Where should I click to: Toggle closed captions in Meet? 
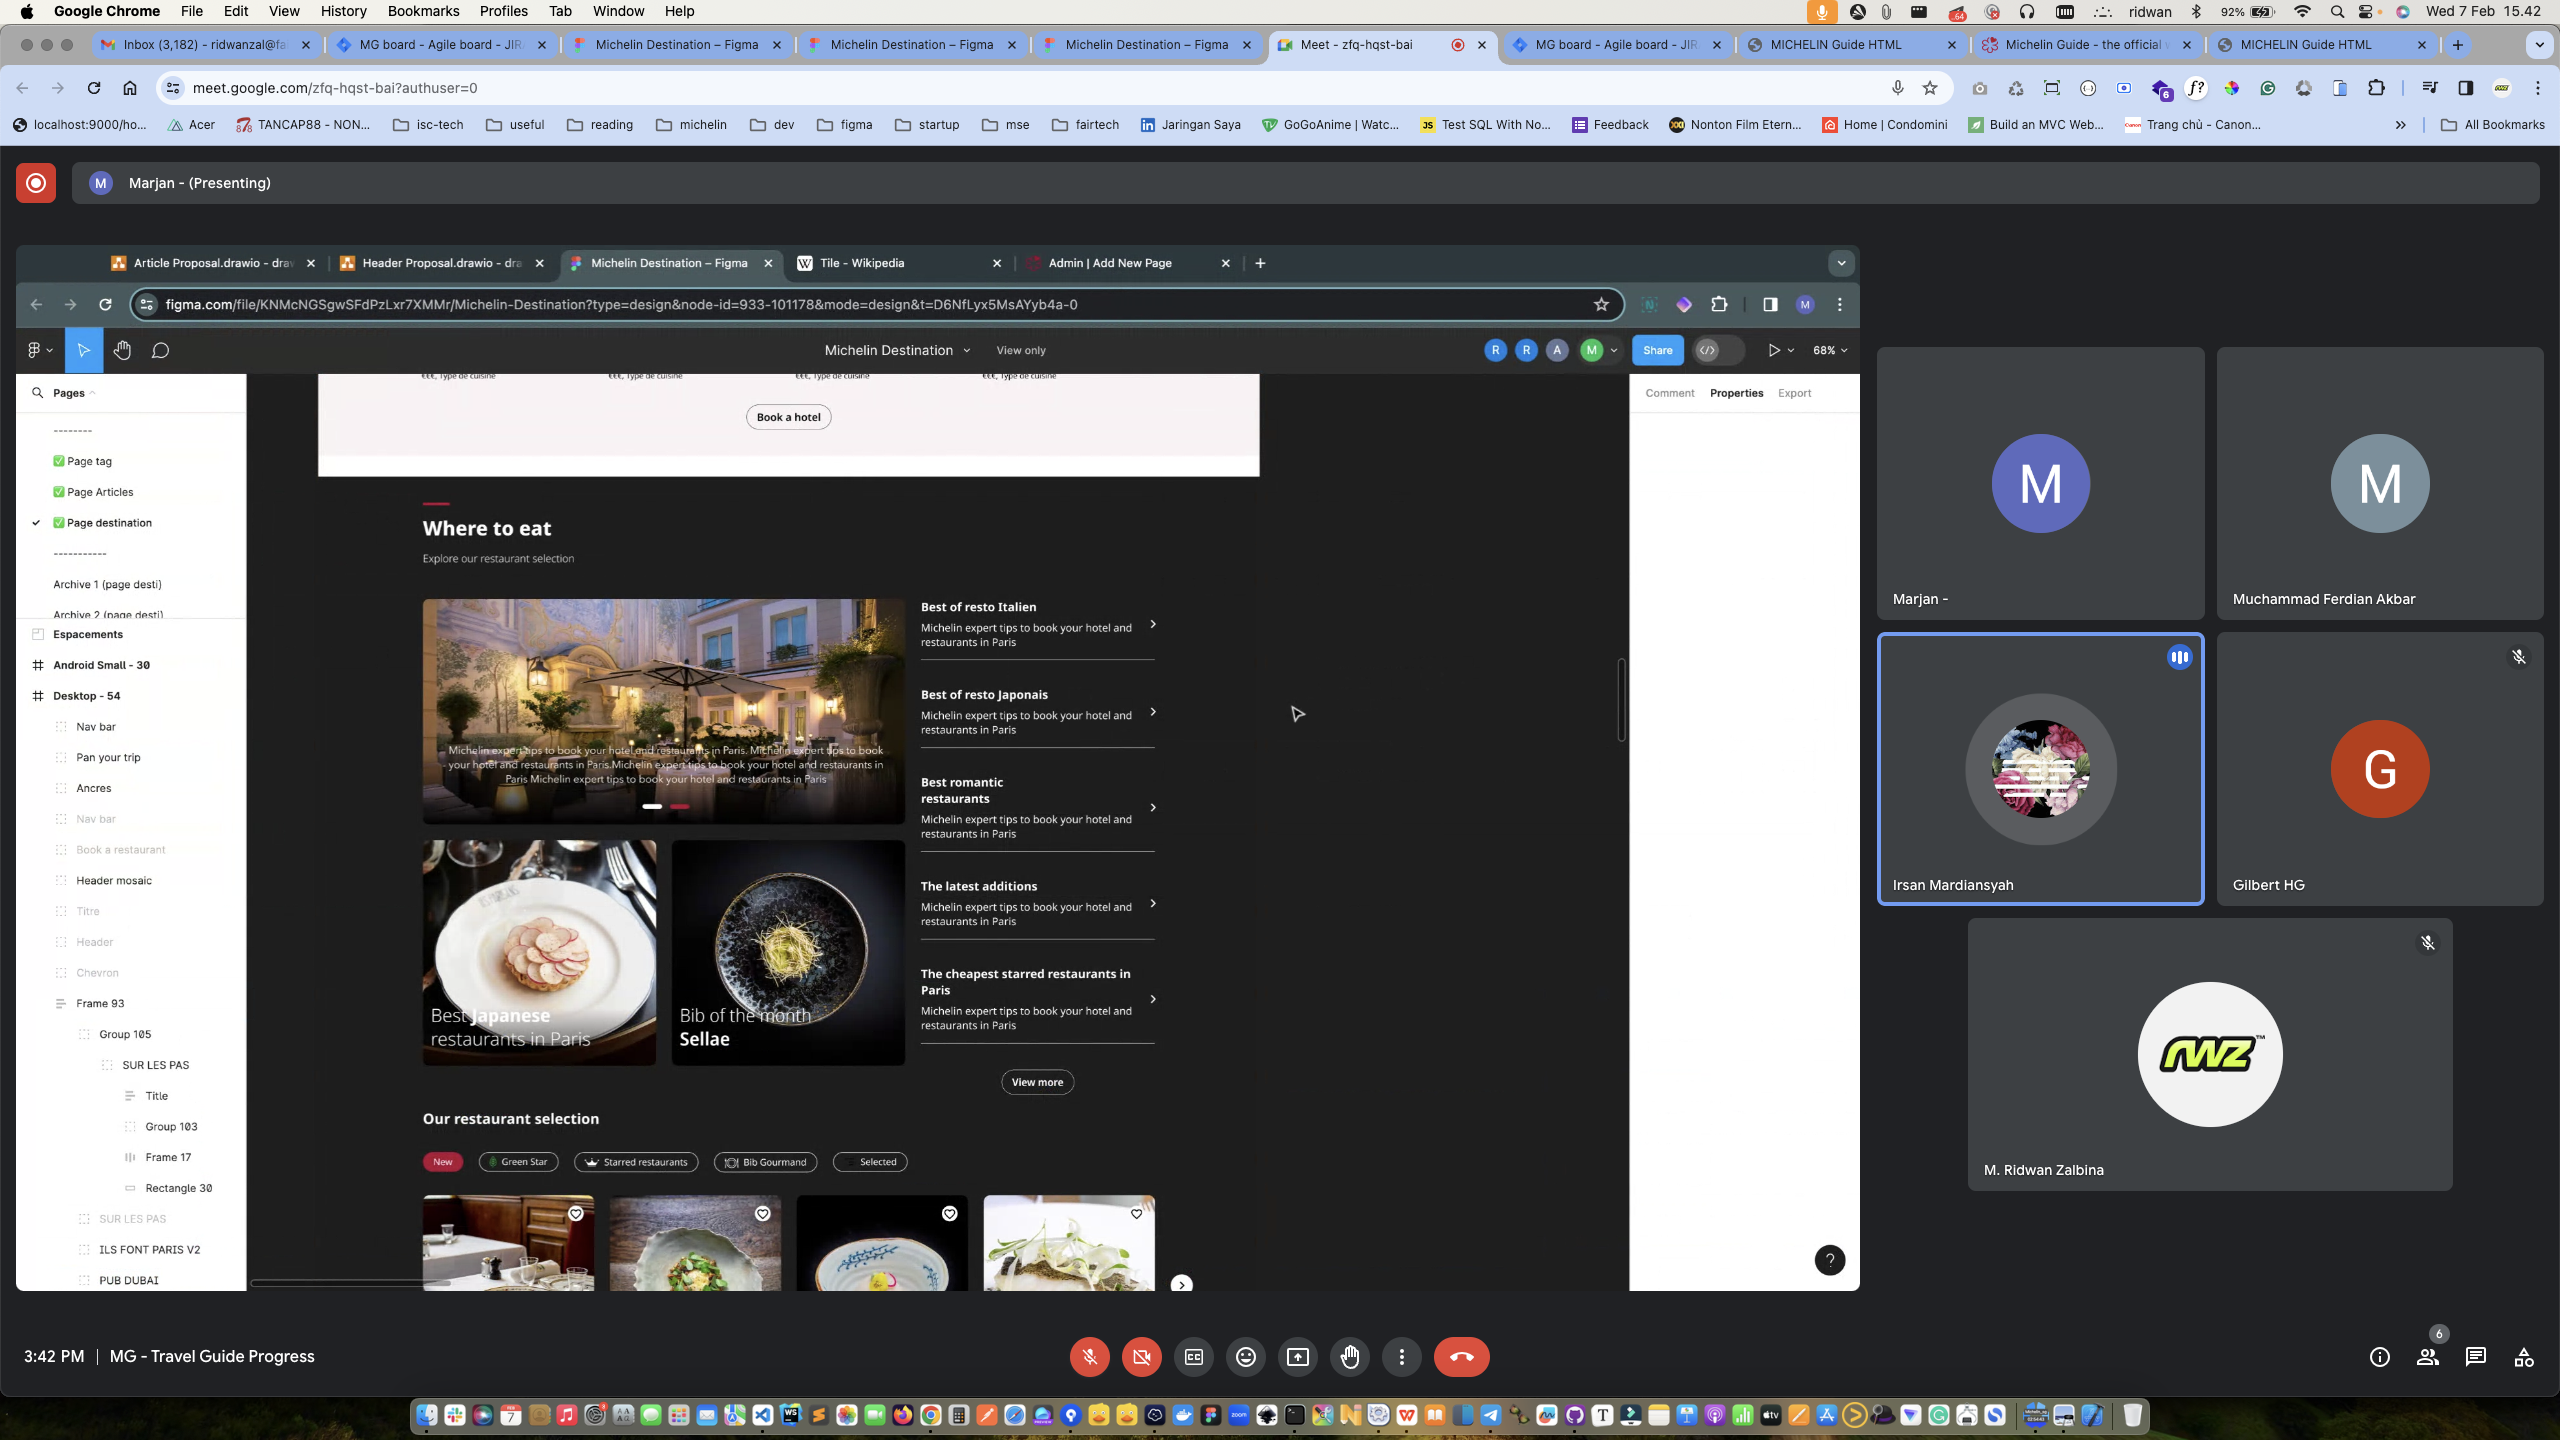(1193, 1357)
